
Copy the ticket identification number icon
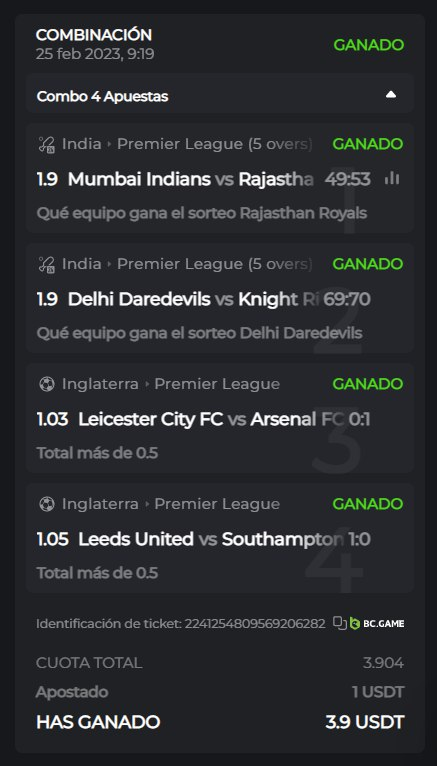tap(340, 623)
